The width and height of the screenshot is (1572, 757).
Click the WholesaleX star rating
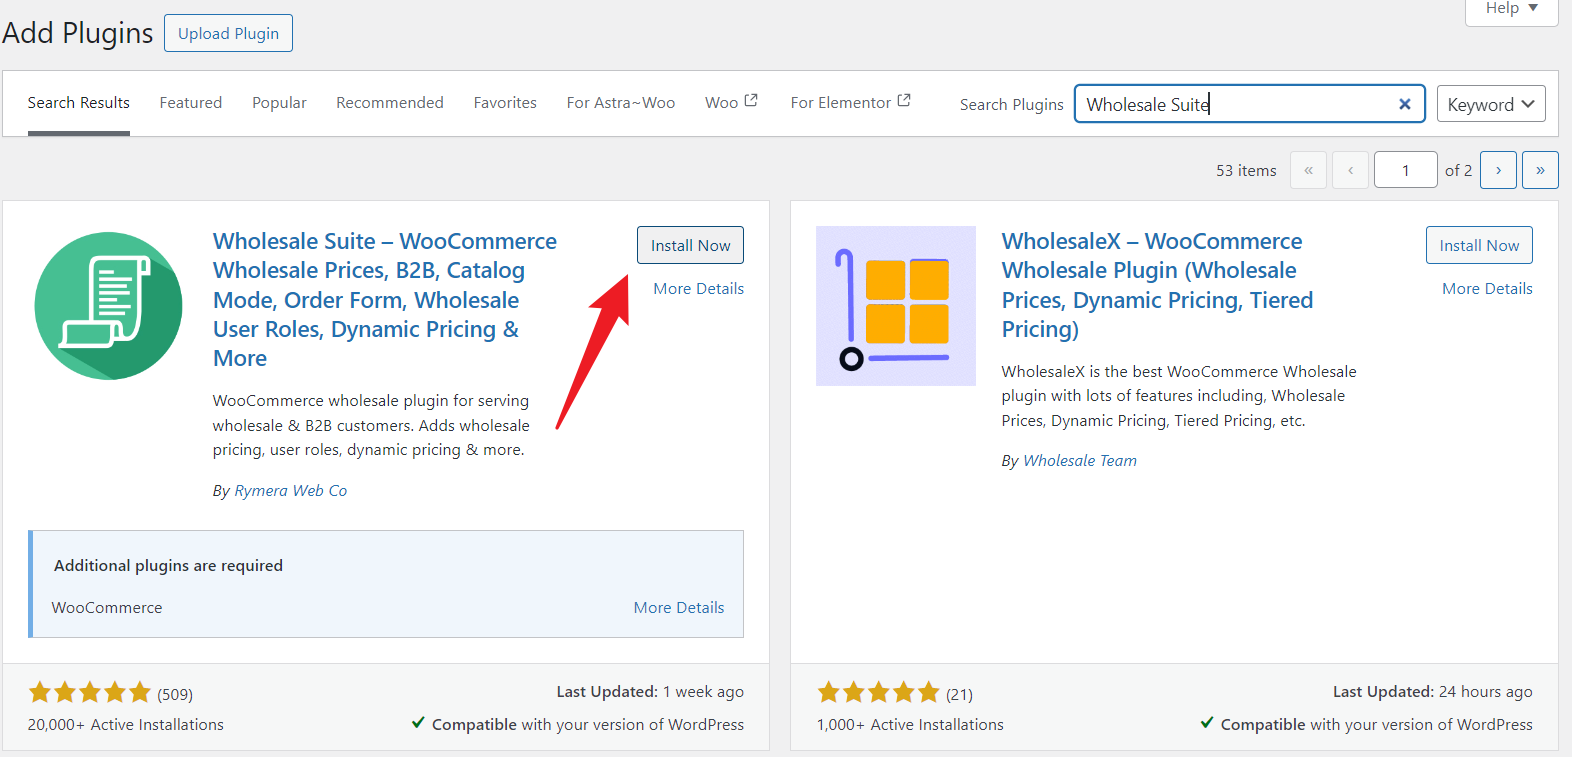tap(879, 692)
